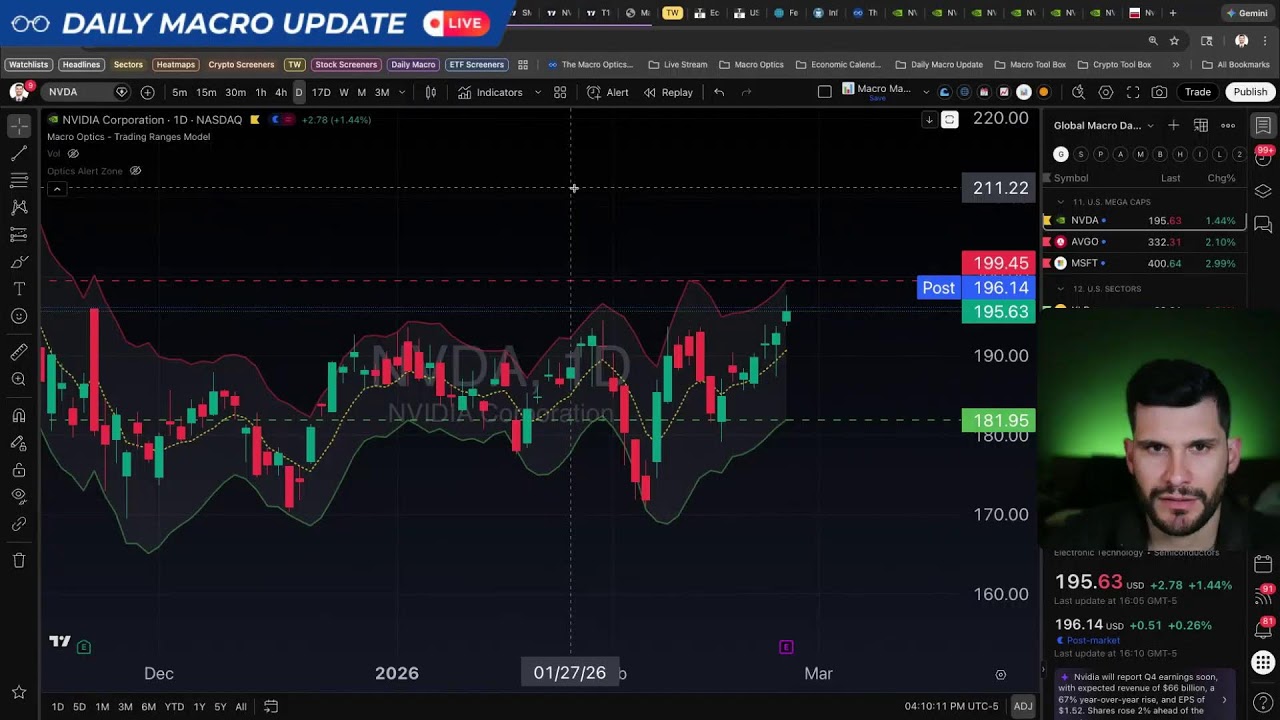Collapse the 11. U.S. MEGA CAPS section
Image resolution: width=1280 pixels, height=720 pixels.
(x=1061, y=202)
